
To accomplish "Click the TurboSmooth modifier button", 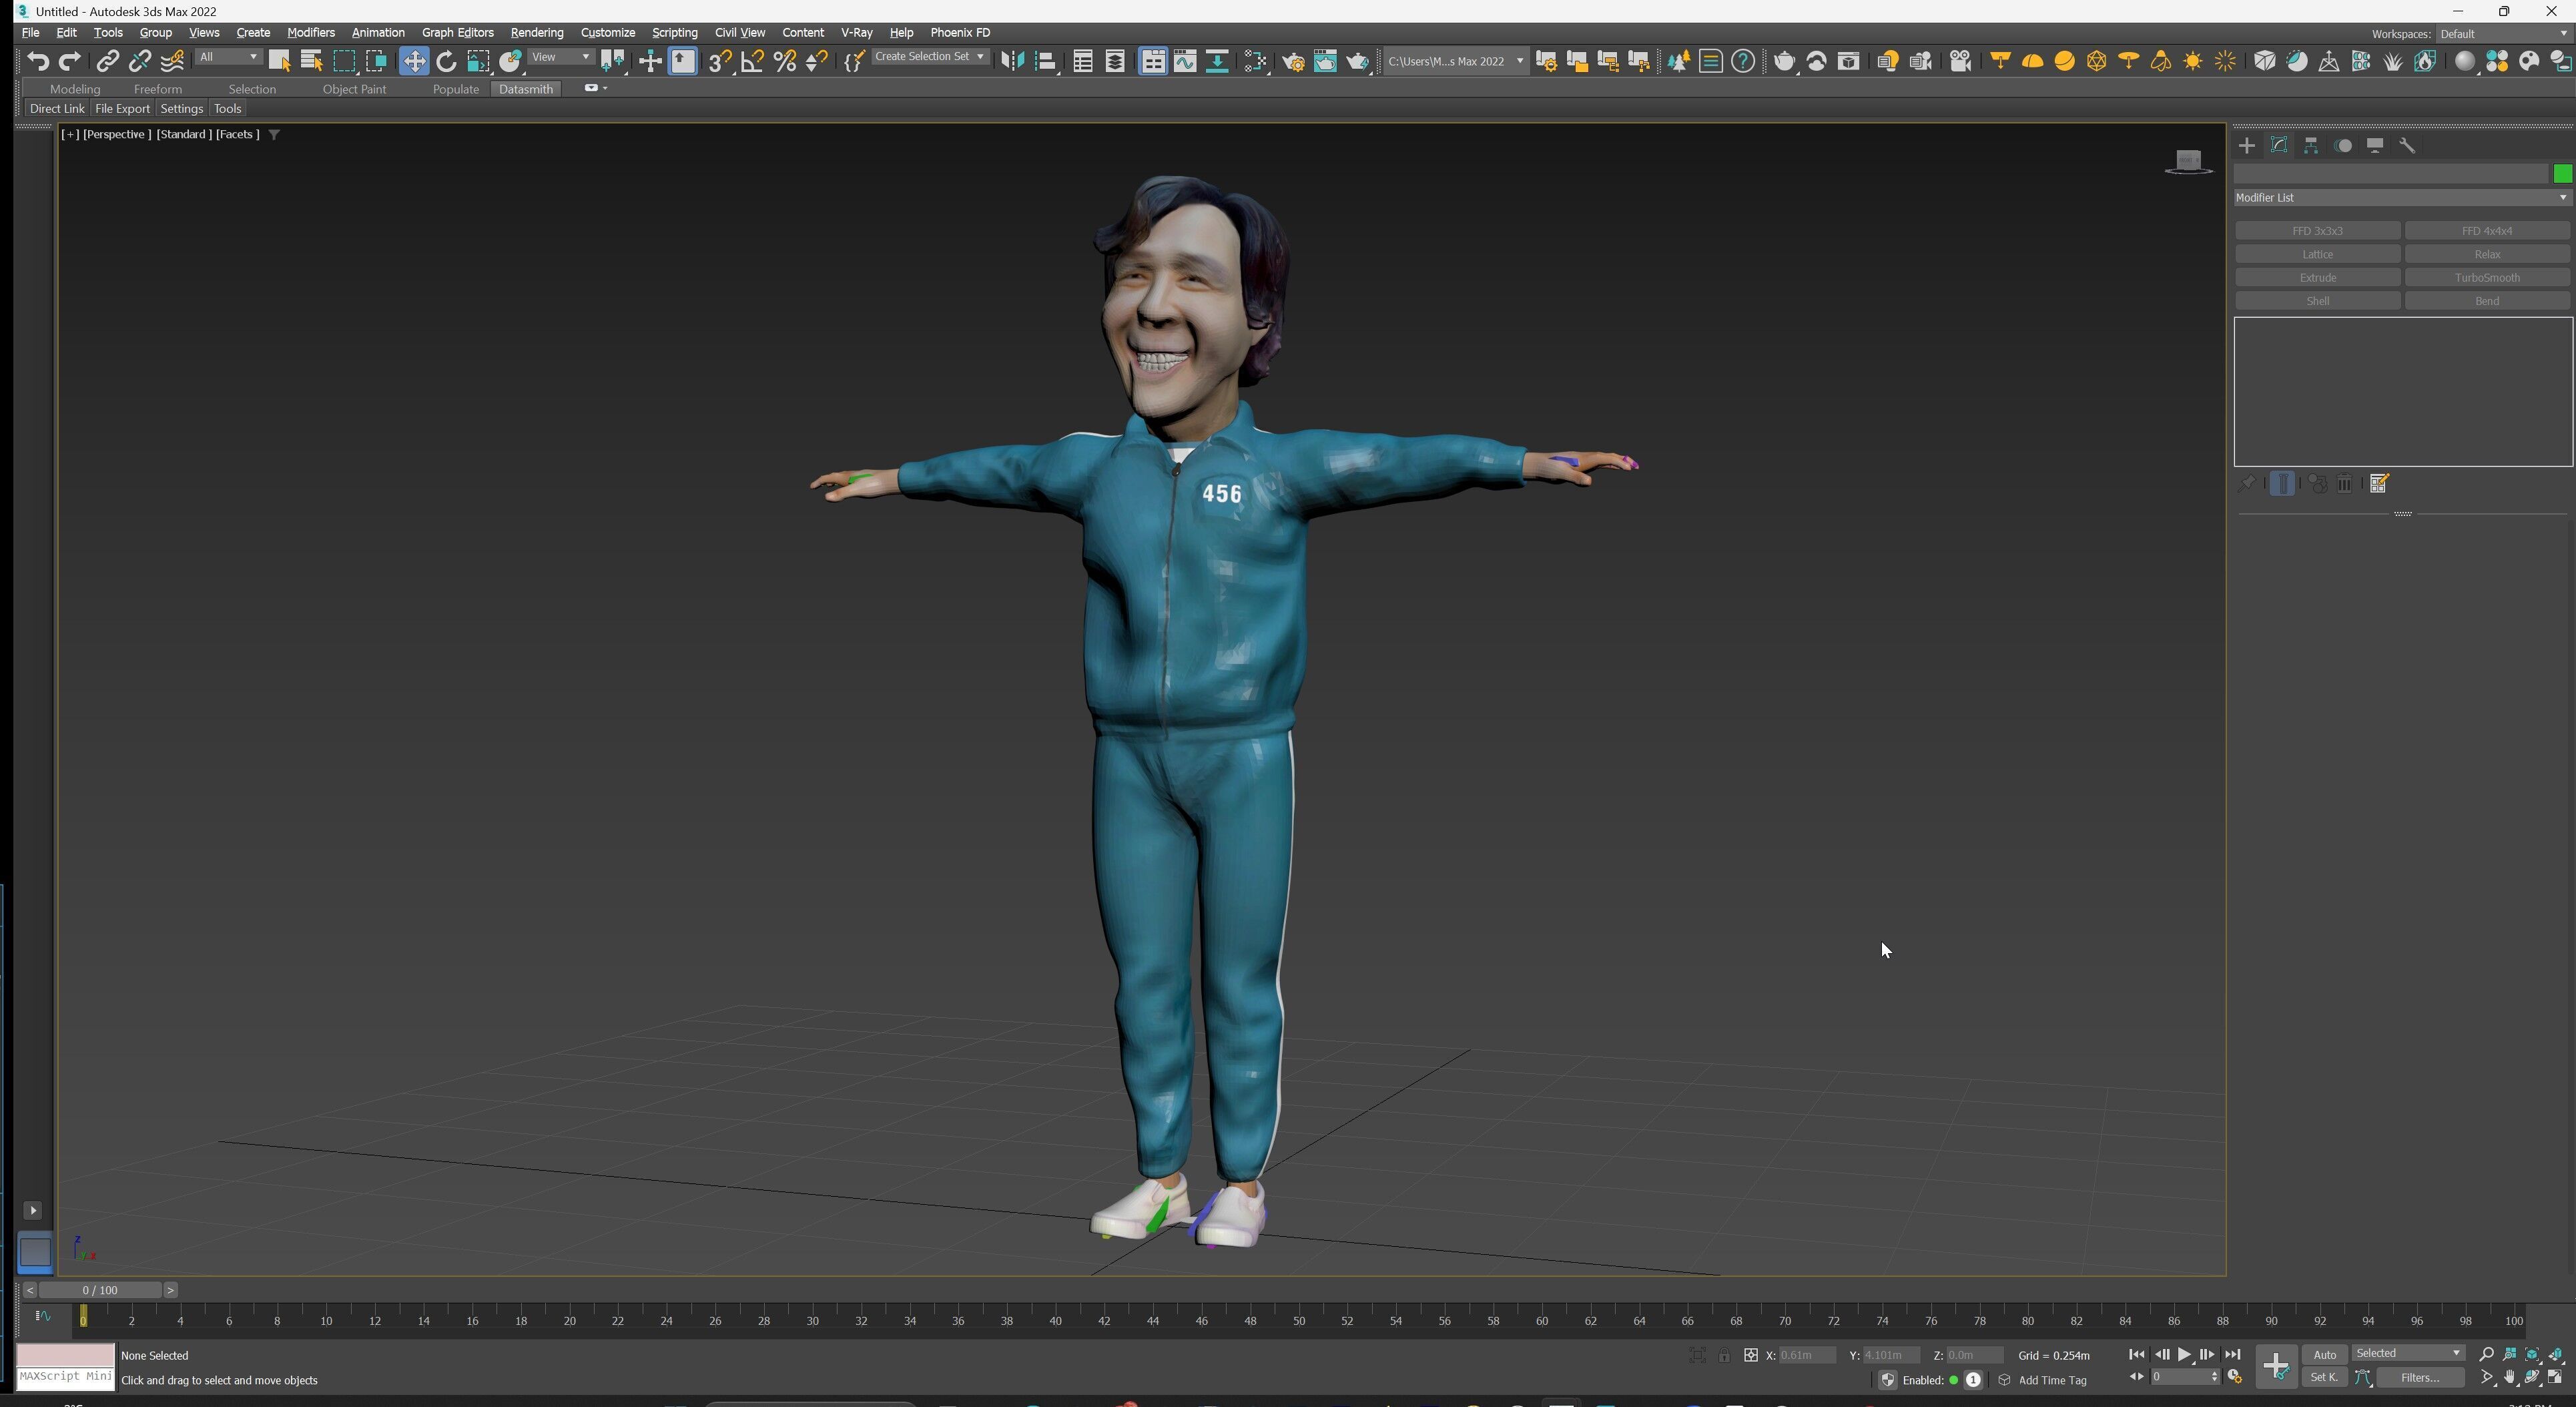I will coord(2486,278).
